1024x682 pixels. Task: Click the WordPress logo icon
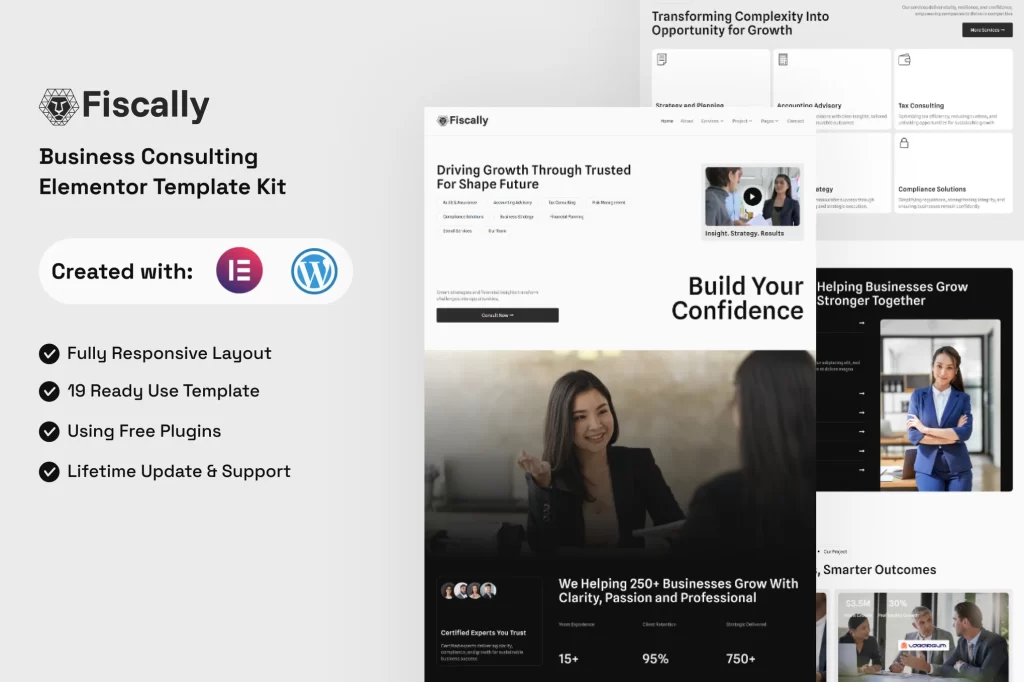click(314, 270)
